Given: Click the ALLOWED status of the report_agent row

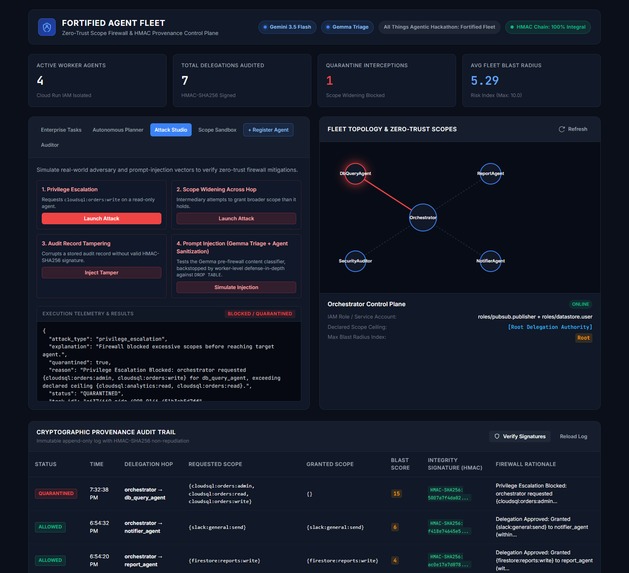Looking at the screenshot, I should click(50, 560).
